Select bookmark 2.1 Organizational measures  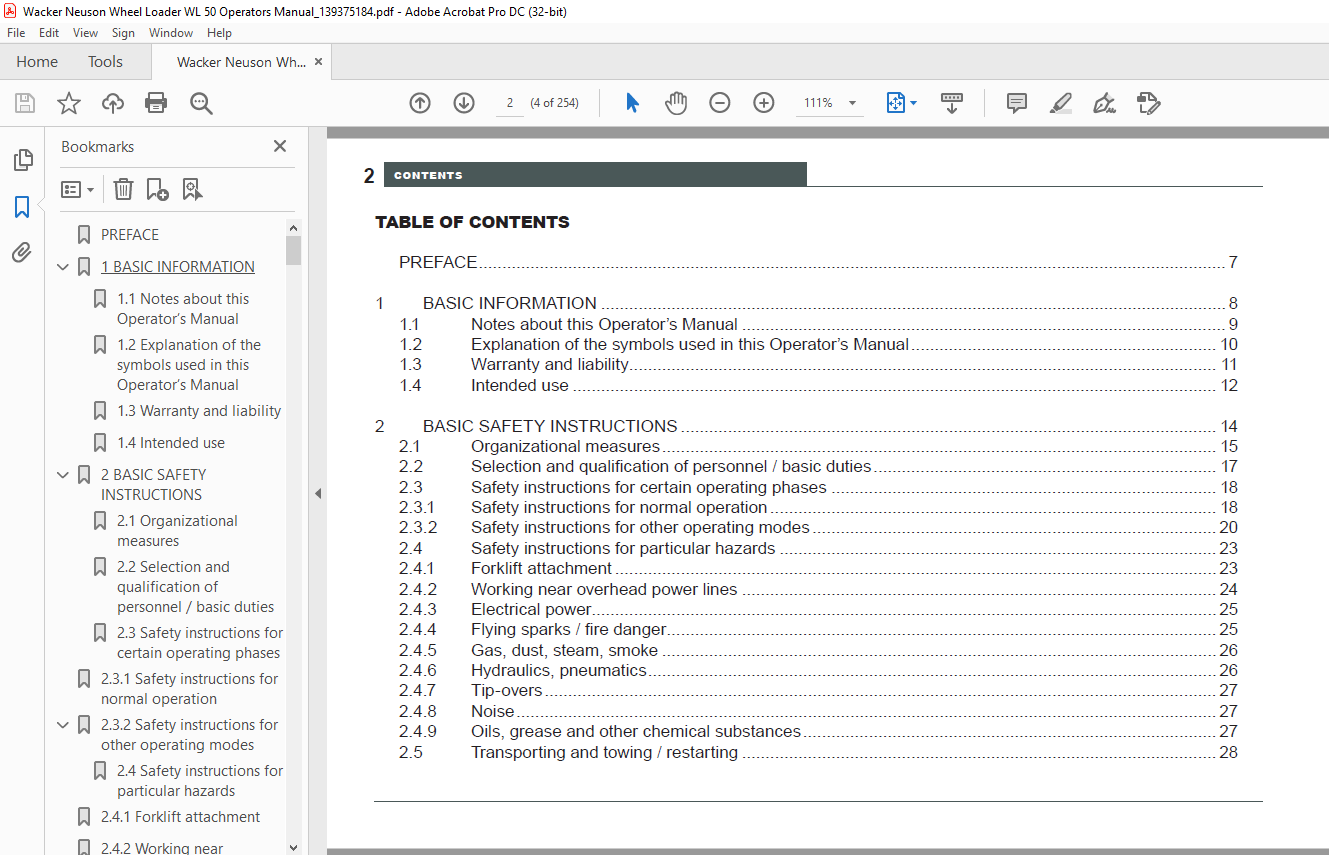tap(177, 531)
